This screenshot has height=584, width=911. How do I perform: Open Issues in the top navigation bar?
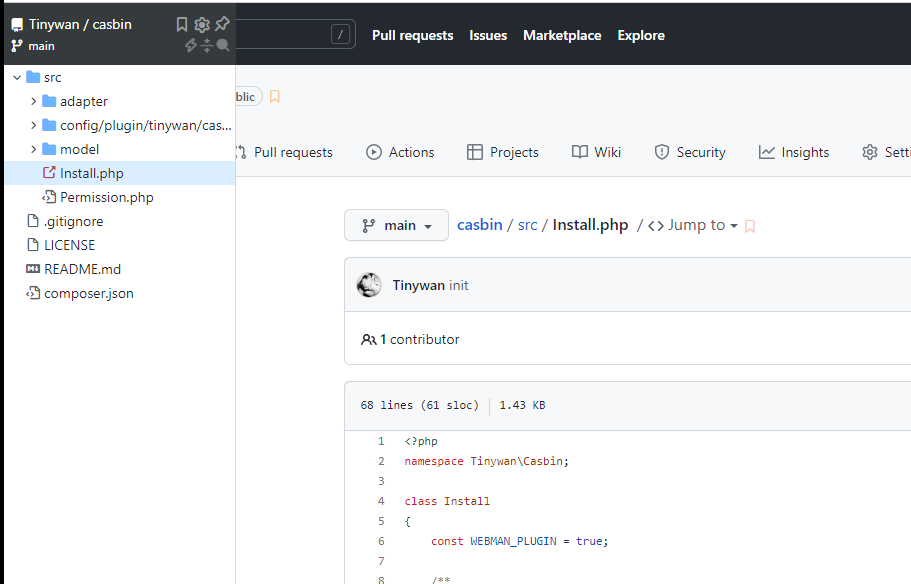coord(488,35)
